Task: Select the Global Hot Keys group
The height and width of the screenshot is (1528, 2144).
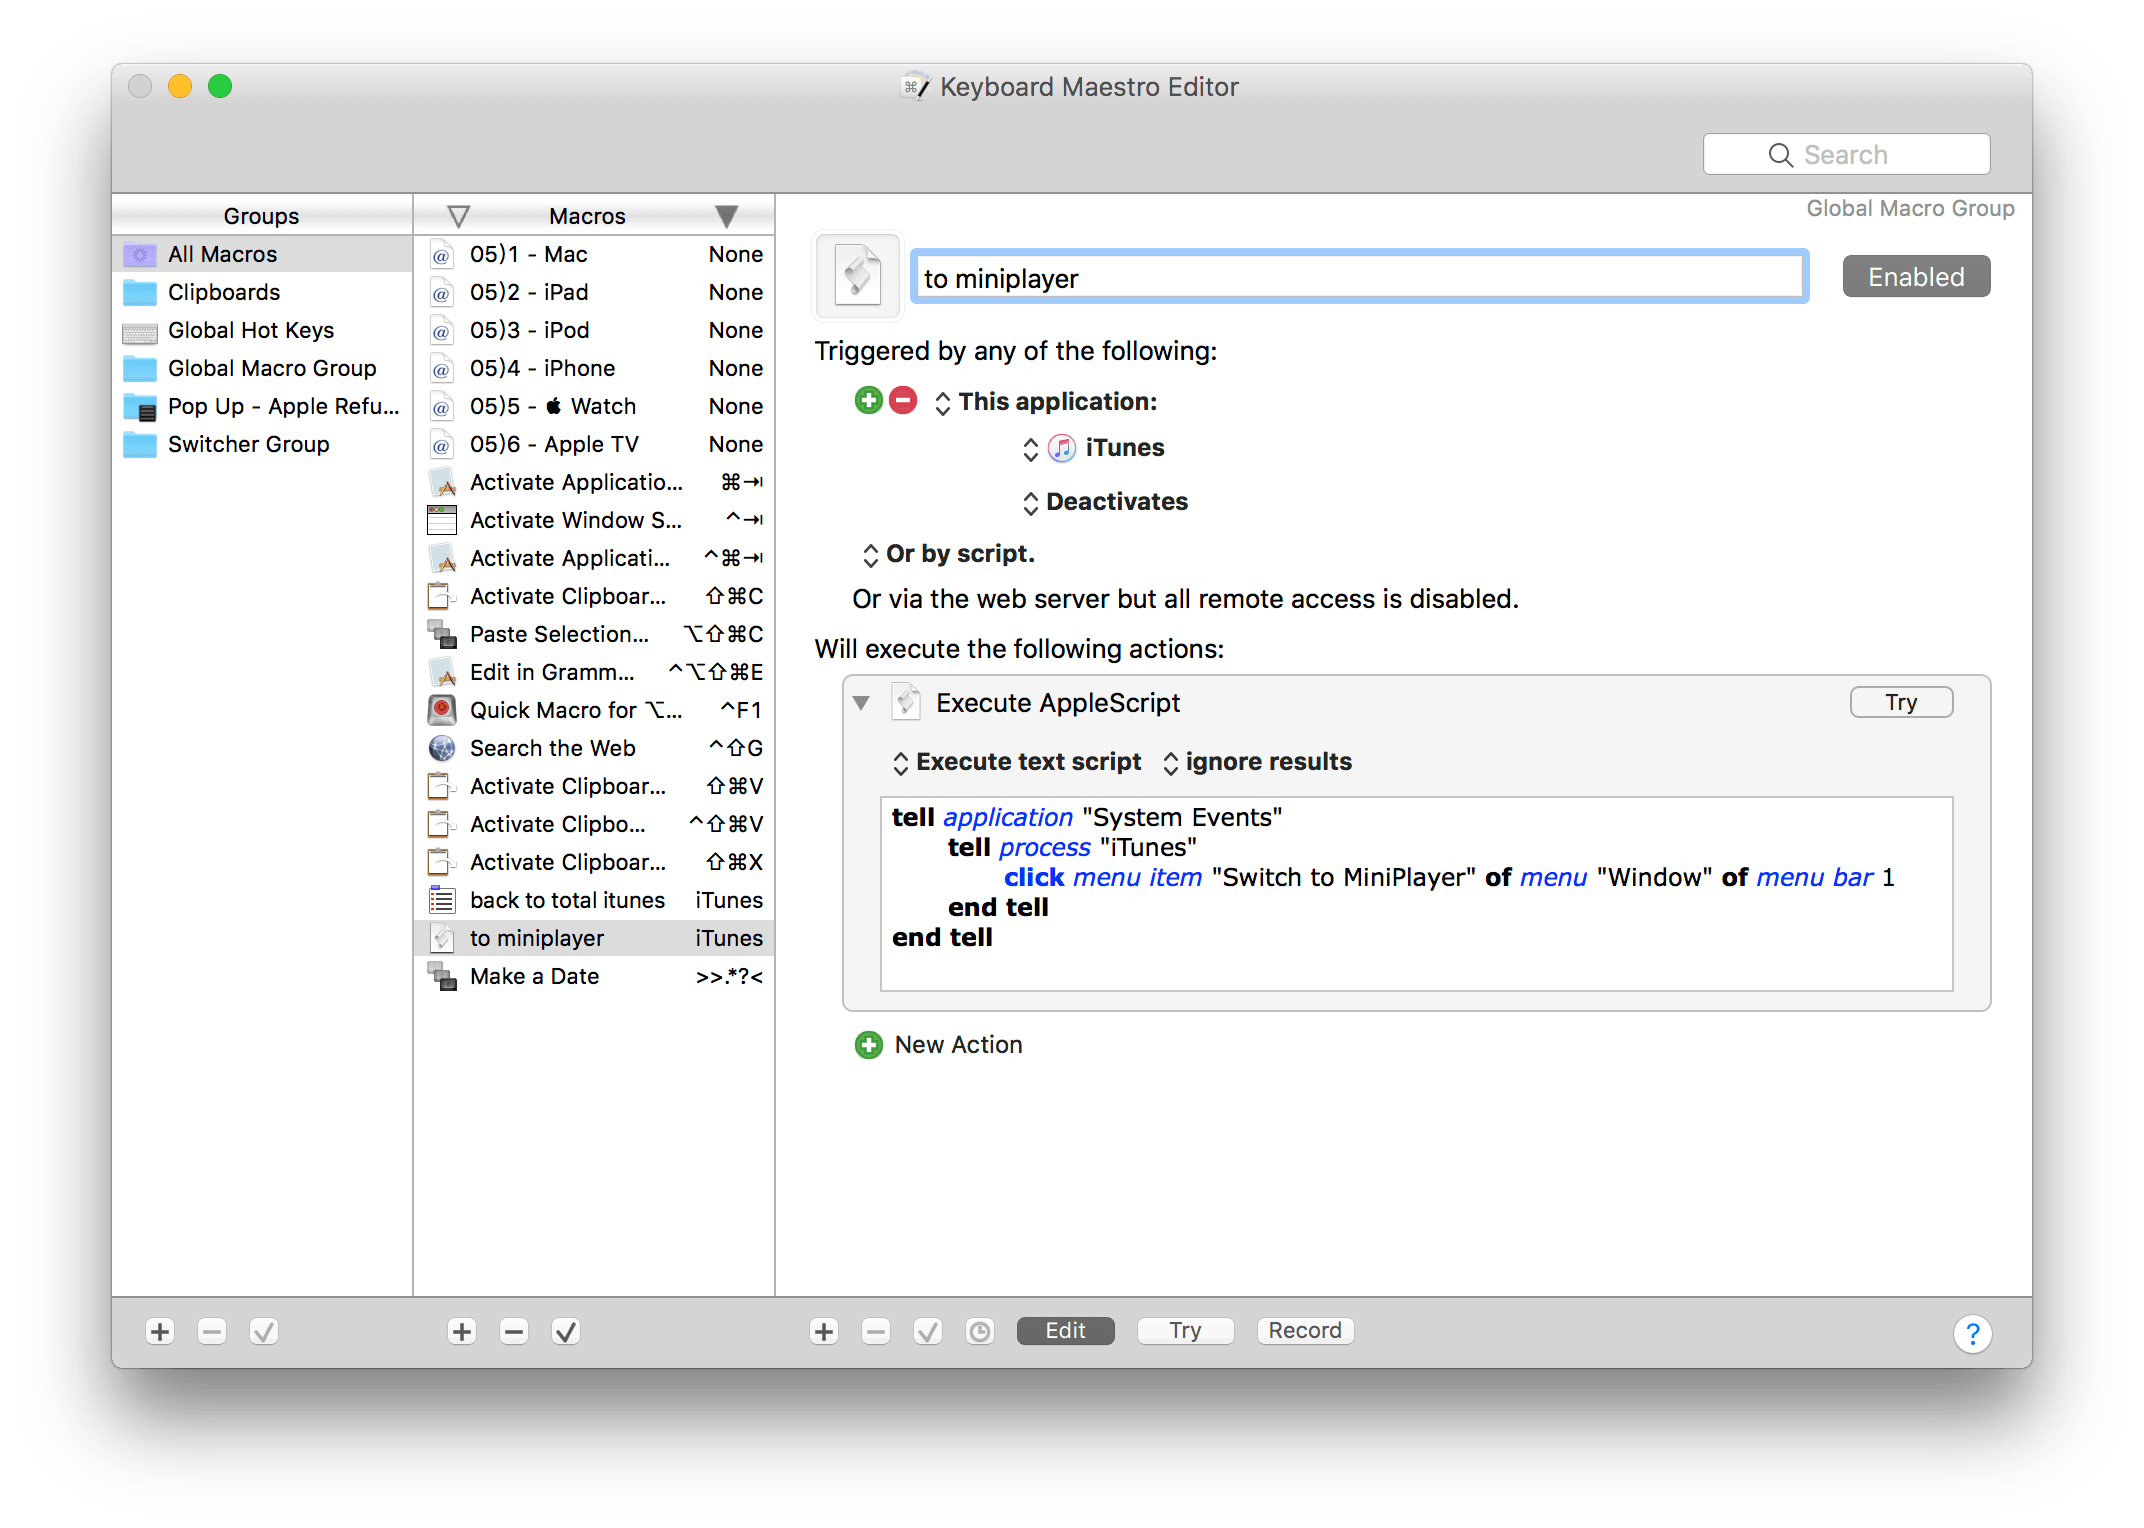Action: (262, 330)
